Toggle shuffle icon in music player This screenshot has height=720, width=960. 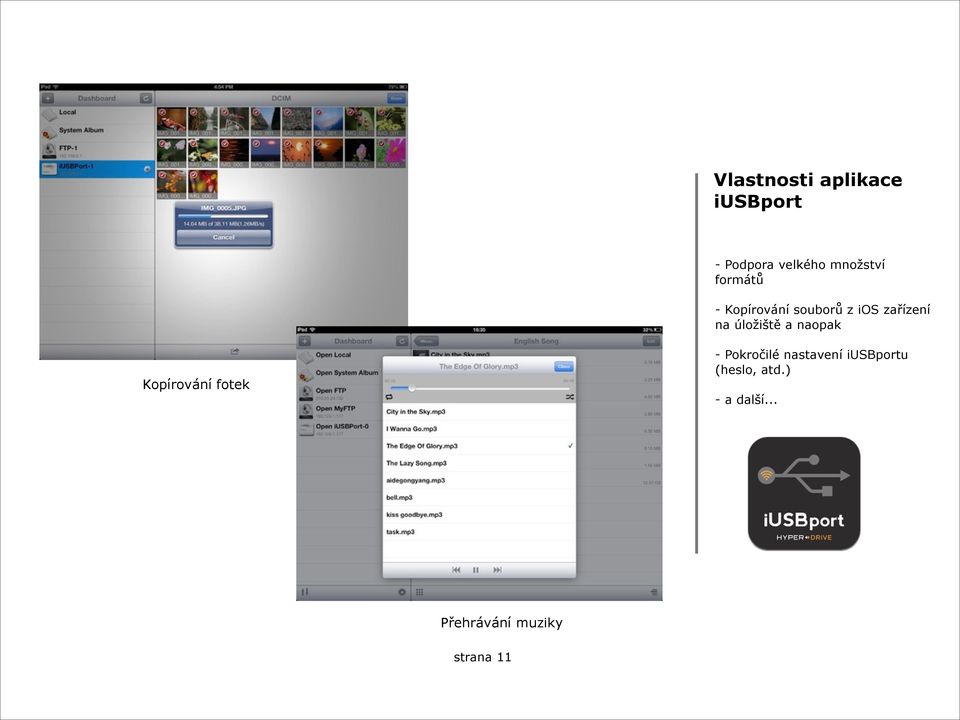pos(569,397)
